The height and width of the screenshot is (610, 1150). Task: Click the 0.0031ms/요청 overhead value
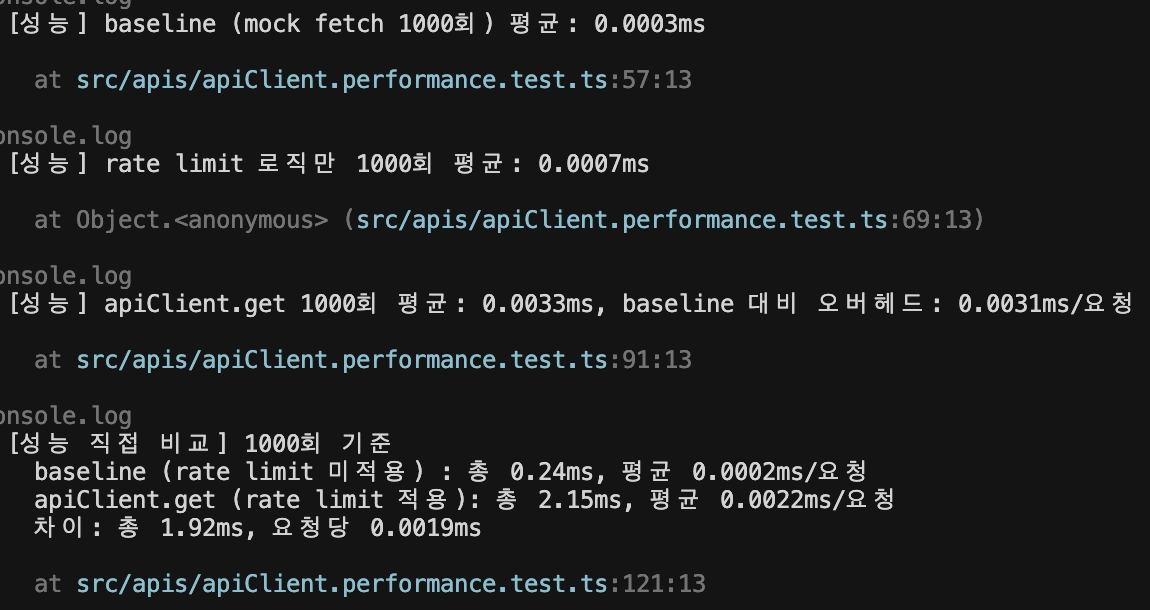pos(1045,304)
